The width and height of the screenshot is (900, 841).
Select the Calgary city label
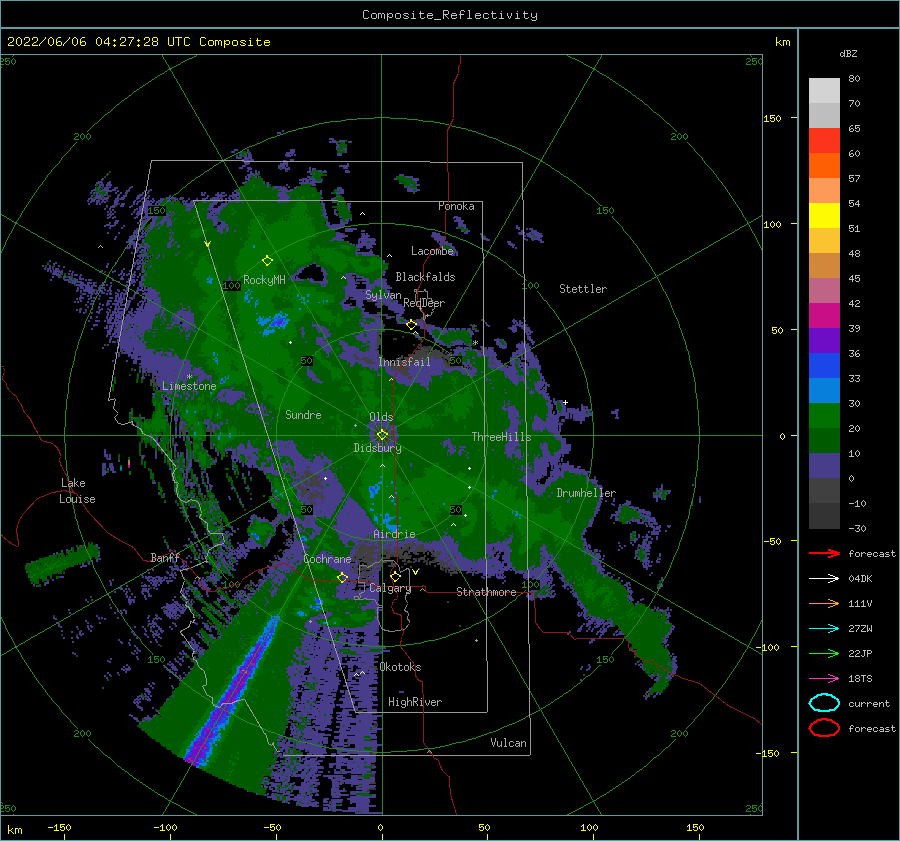[x=390, y=588]
